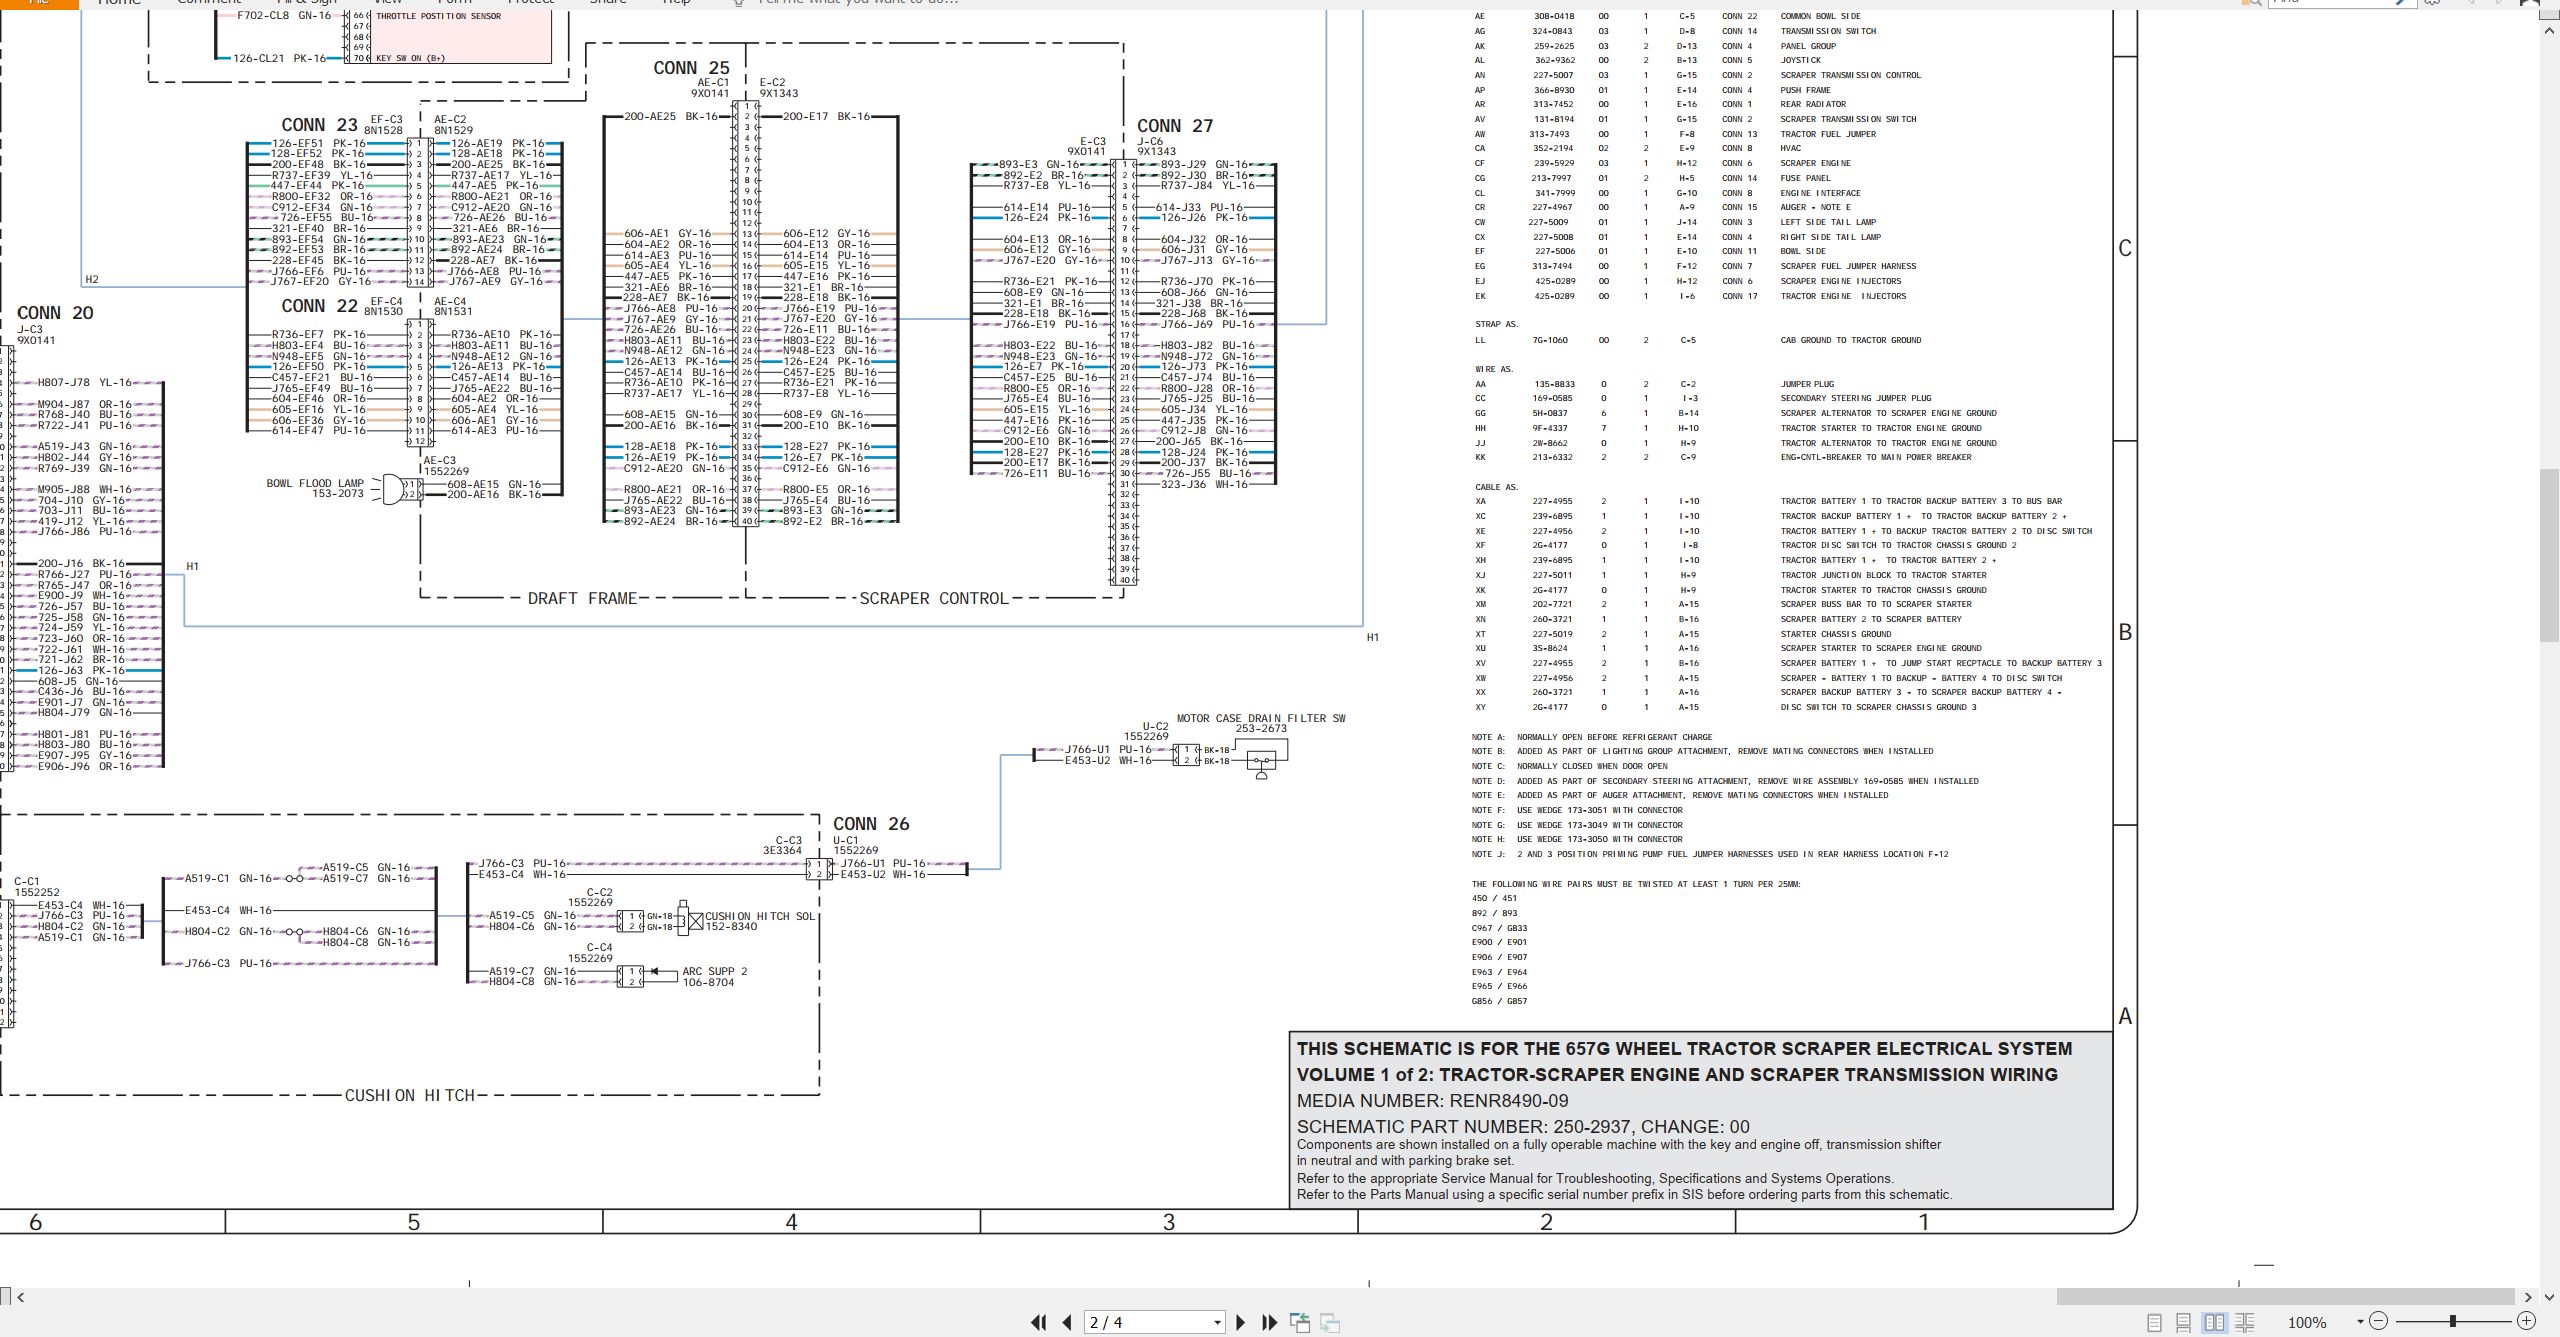This screenshot has height=1337, width=2560.
Task: Enable continuous page view mode
Action: 2184,1322
